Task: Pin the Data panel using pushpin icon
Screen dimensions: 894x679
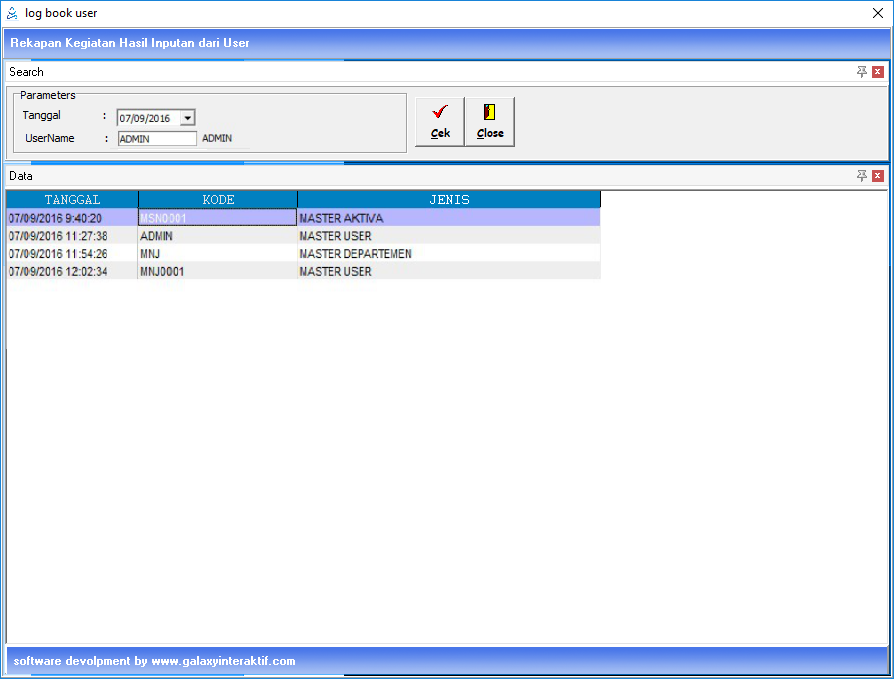Action: tap(862, 176)
